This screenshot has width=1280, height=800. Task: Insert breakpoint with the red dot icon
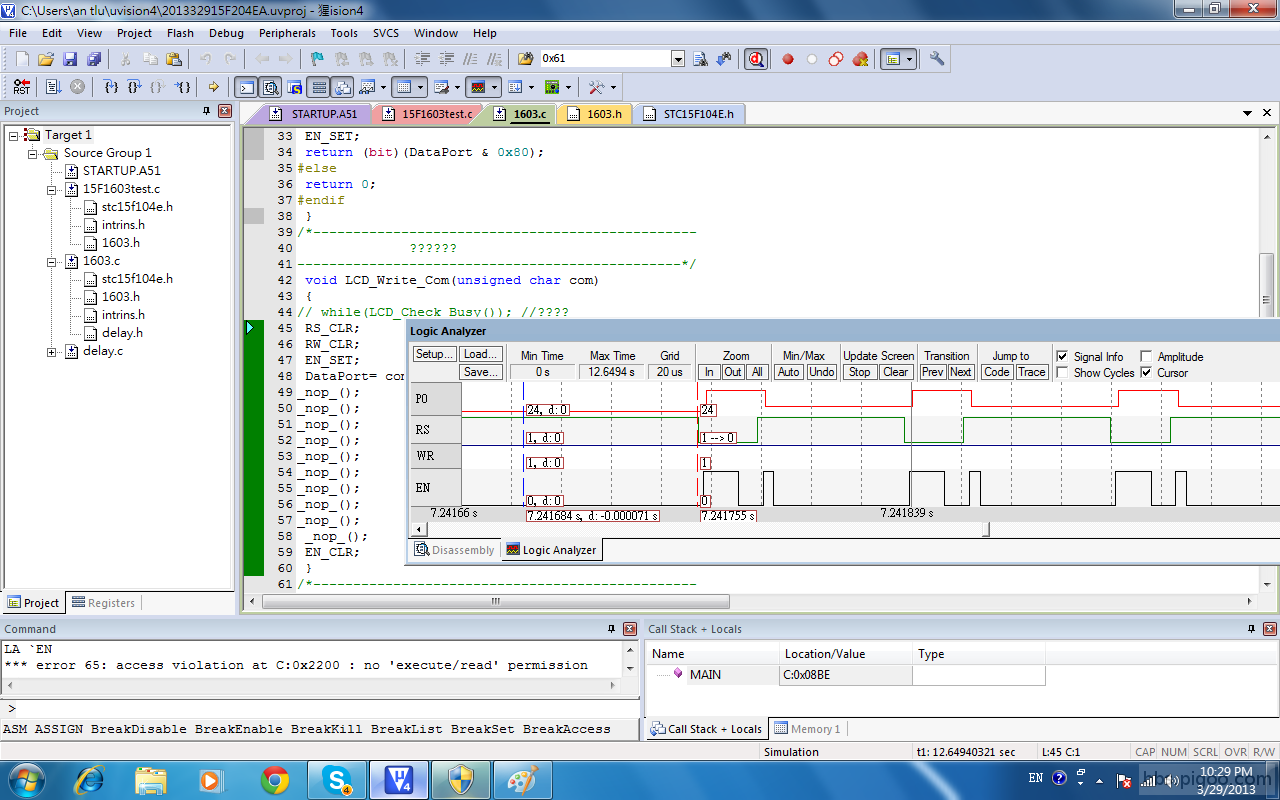(x=788, y=59)
